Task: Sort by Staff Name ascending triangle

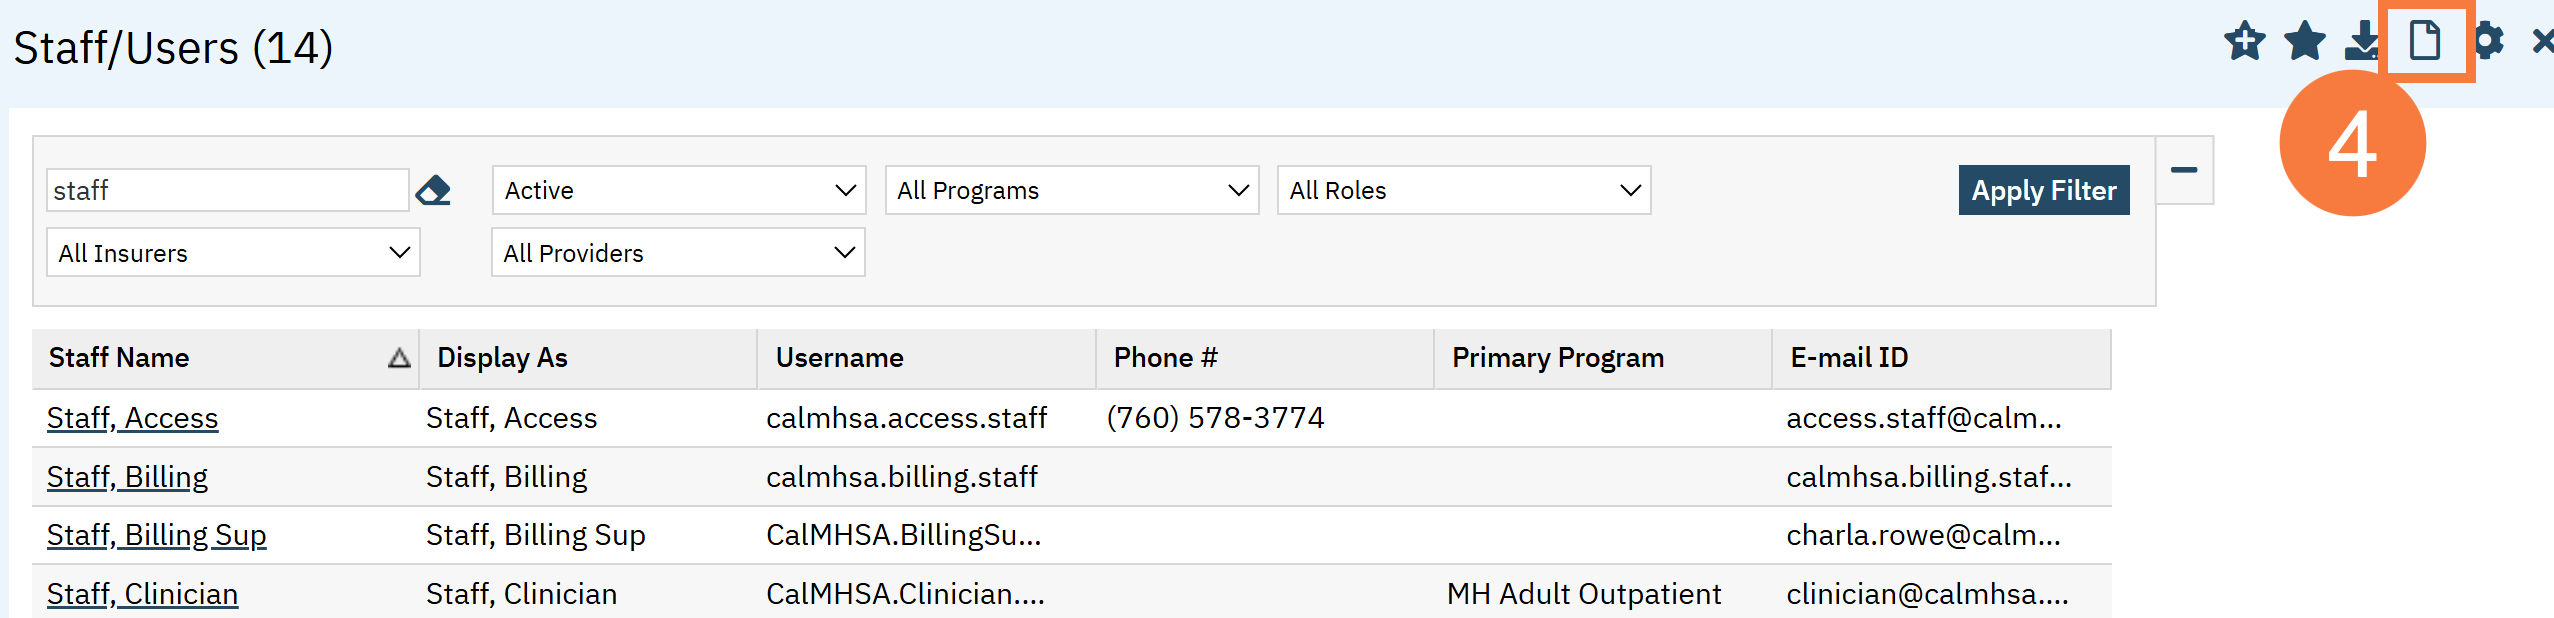Action: (x=399, y=358)
